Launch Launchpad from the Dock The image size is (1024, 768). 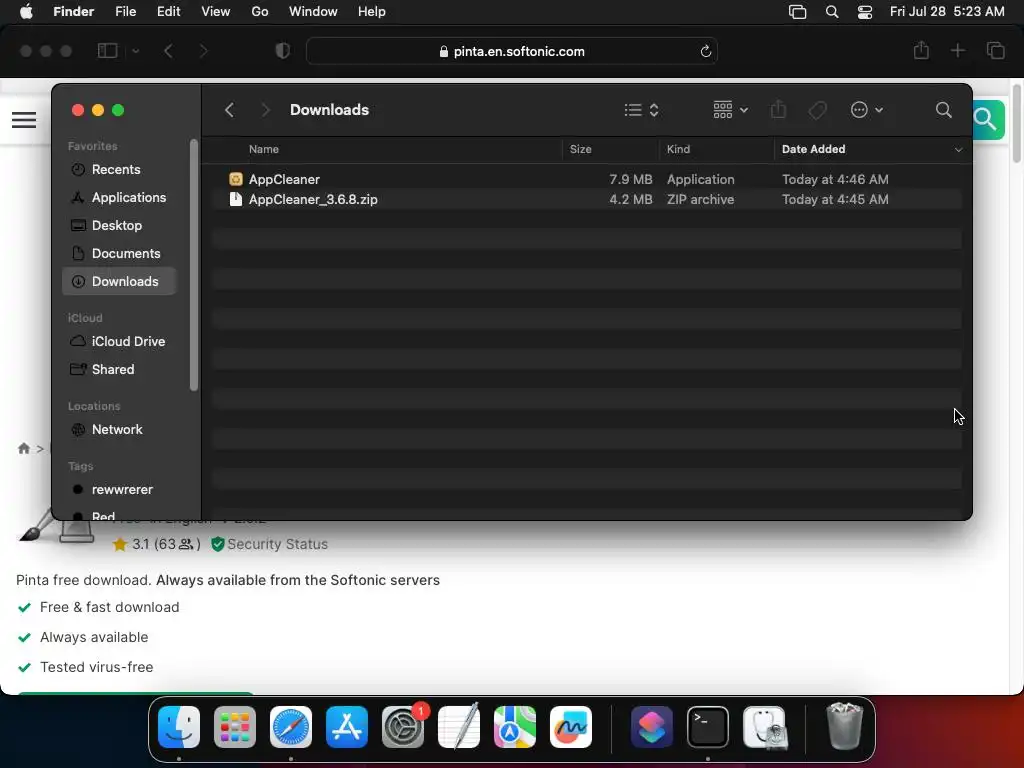[x=235, y=727]
